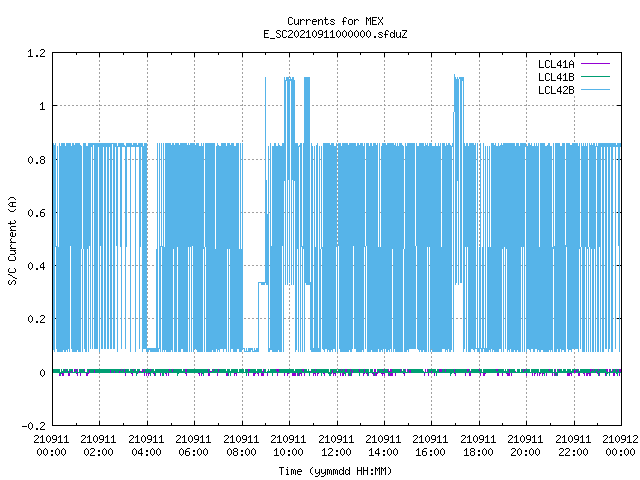Click the y-axis tick value 0
The width and height of the screenshot is (640, 480).
click(42, 373)
